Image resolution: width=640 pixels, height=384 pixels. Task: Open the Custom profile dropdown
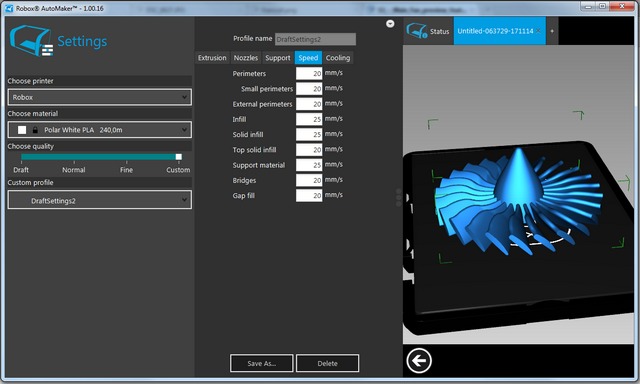coord(100,200)
